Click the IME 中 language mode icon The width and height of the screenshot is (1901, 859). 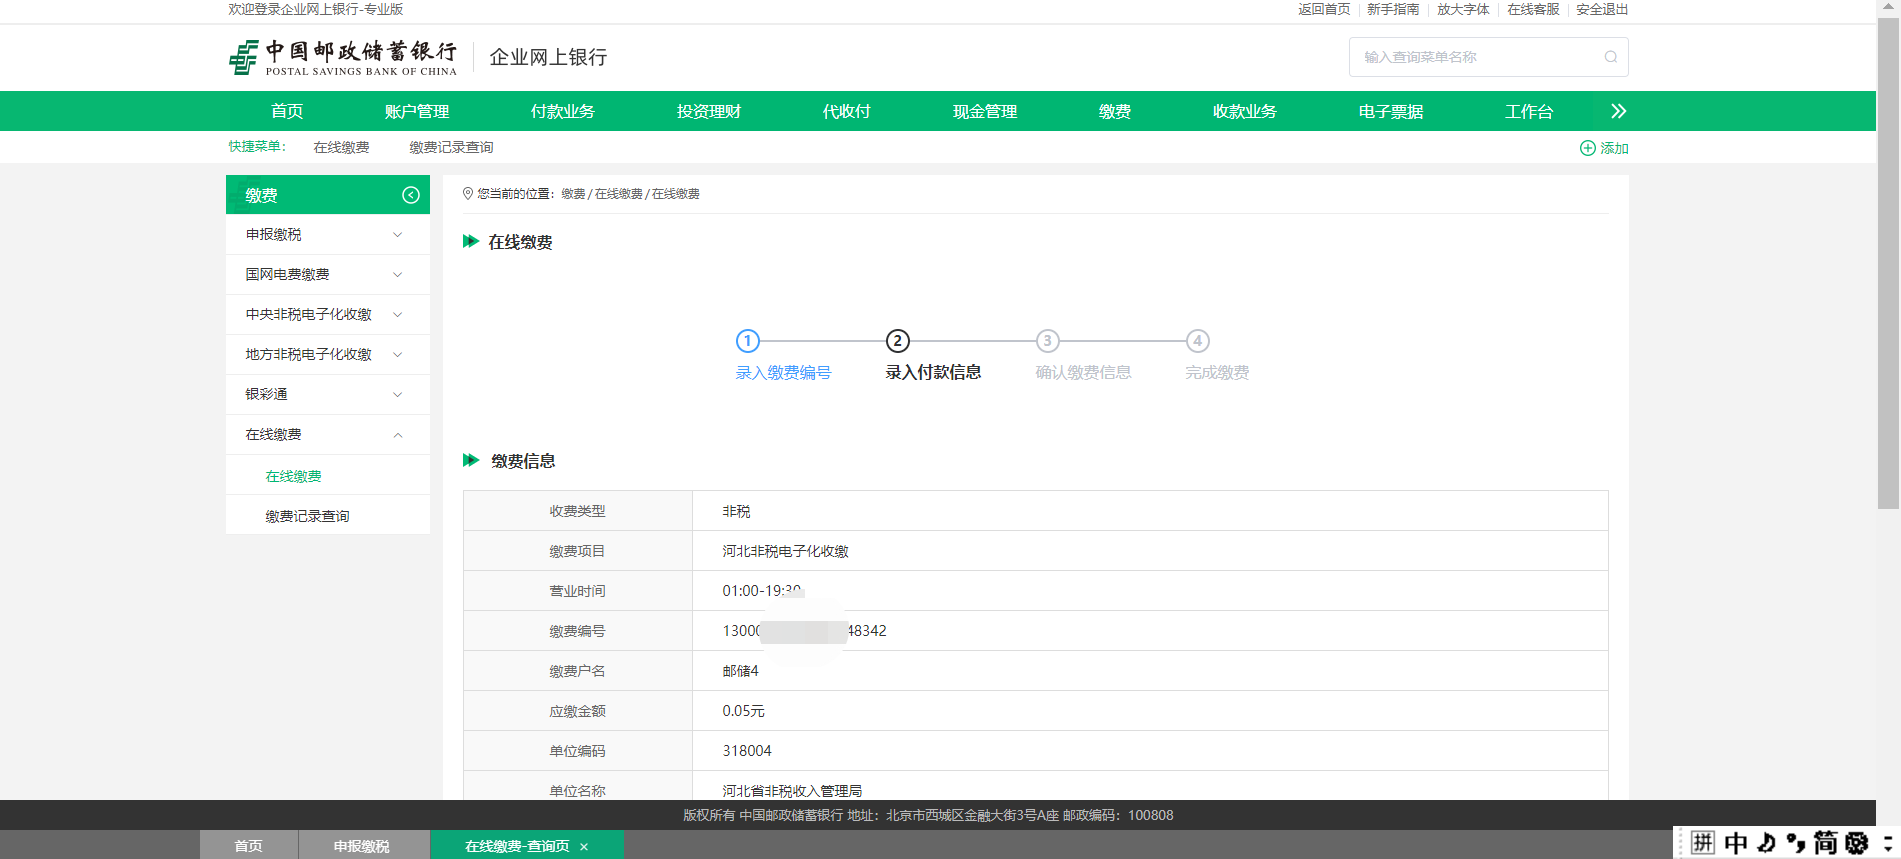point(1736,843)
